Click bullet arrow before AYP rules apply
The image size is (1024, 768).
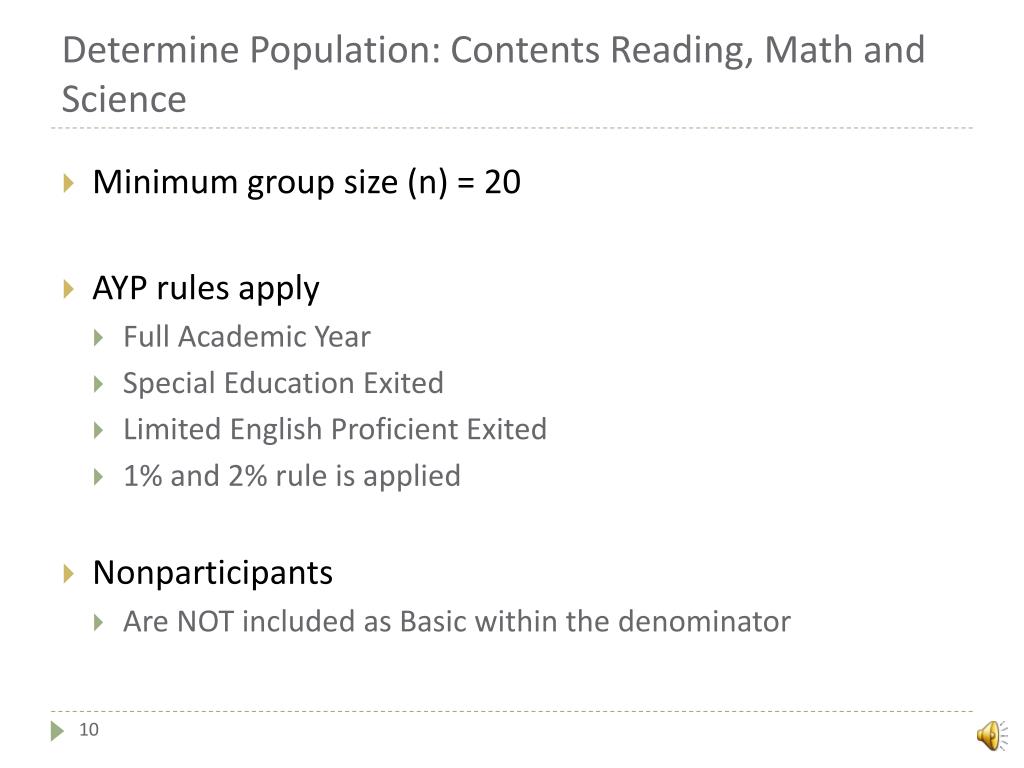pyautogui.click(x=69, y=289)
